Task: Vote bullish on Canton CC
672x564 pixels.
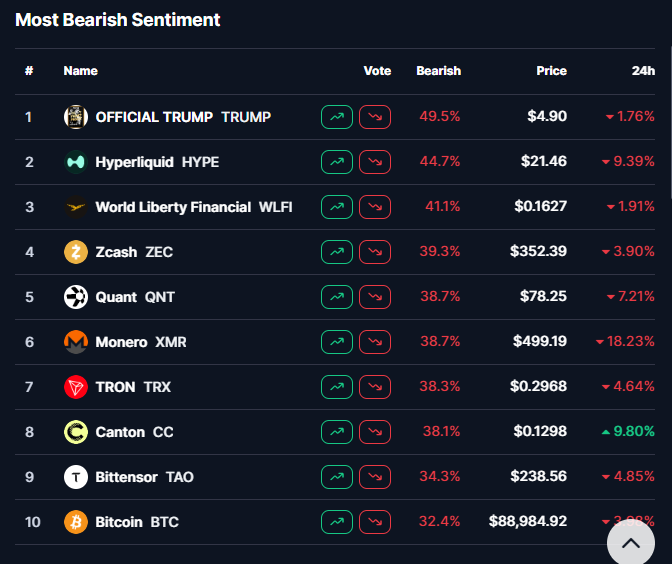Action: (x=337, y=432)
